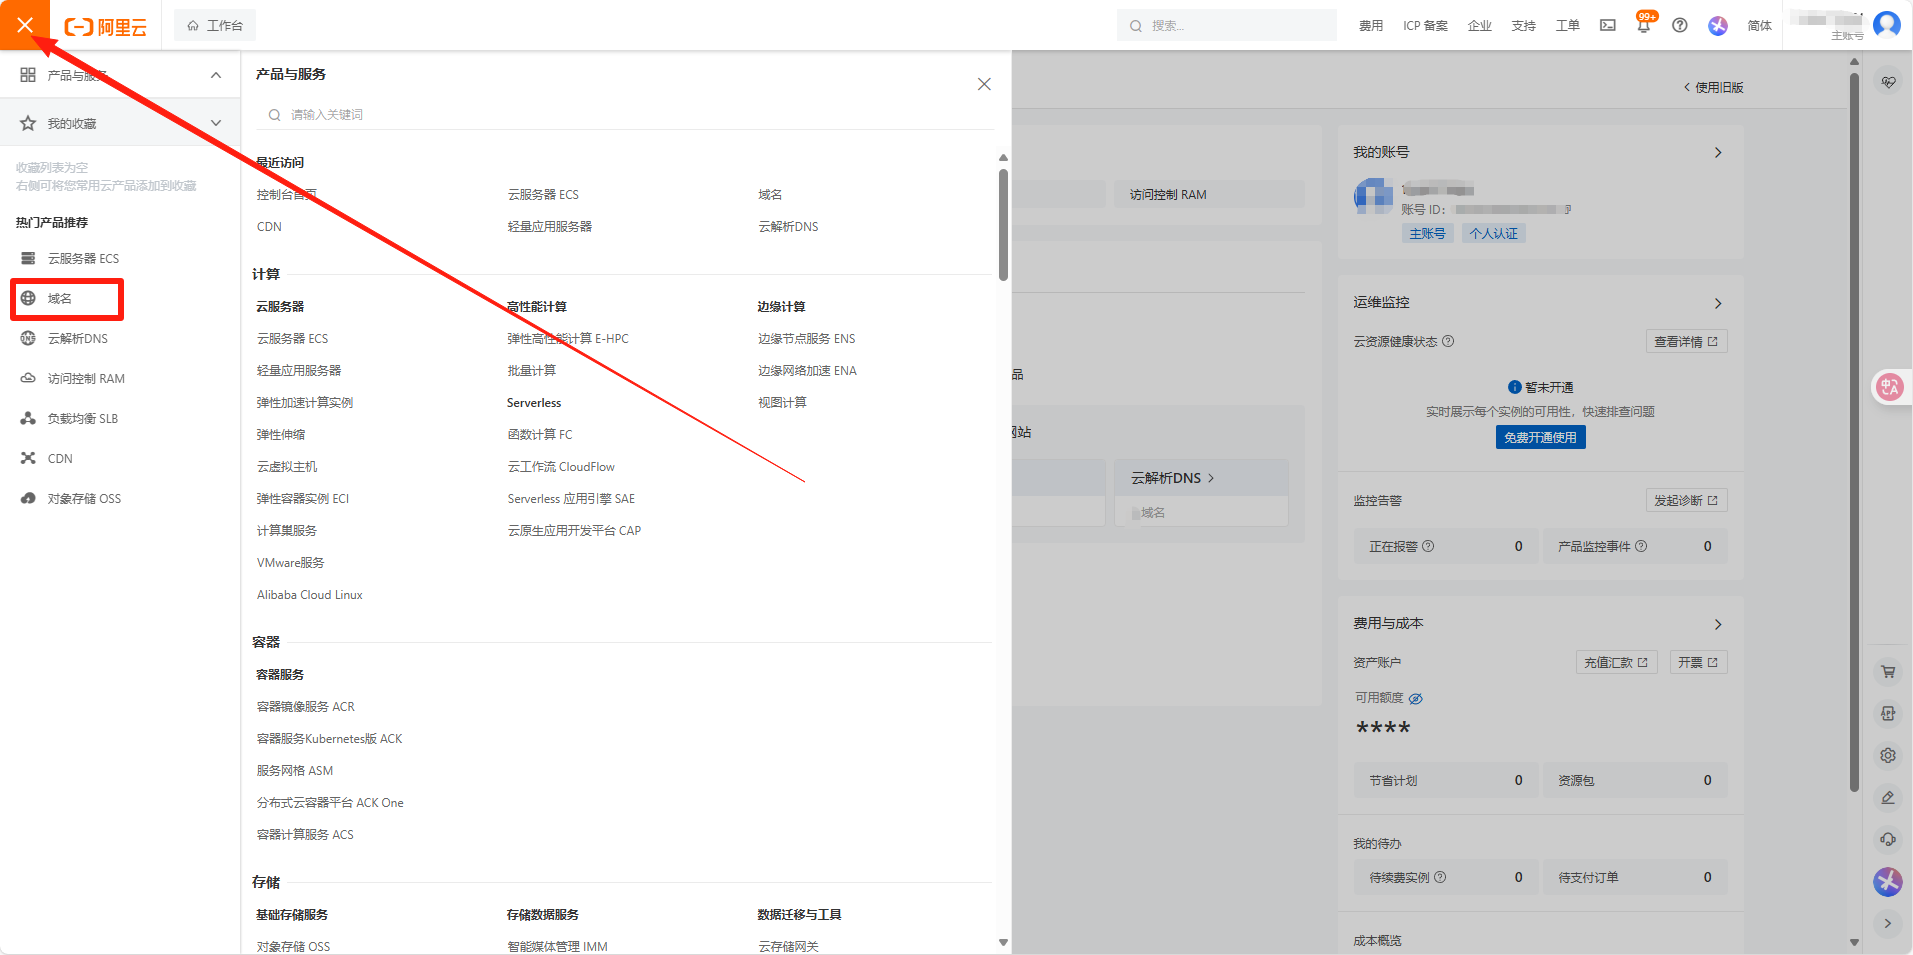
Task: Click the 主账号 tag
Action: click(x=1427, y=234)
